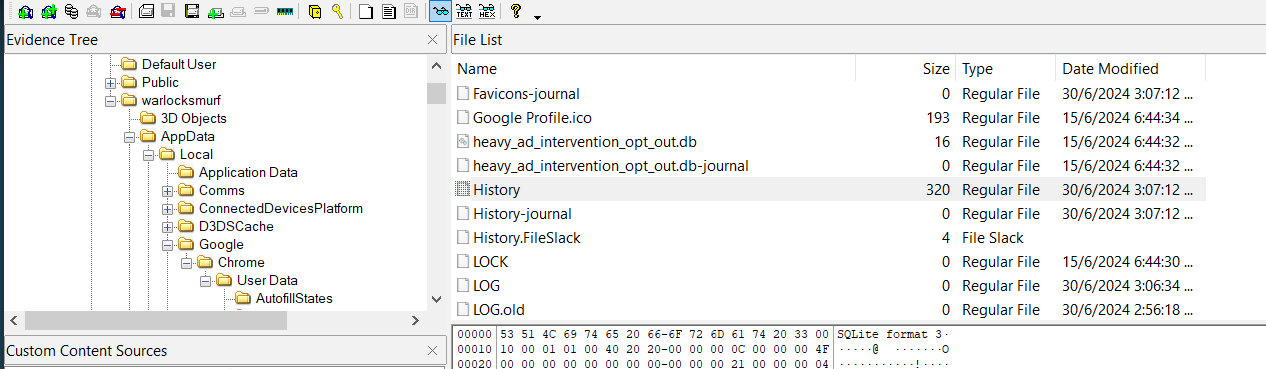
Task: Select the Favicons-journal file
Action: tap(526, 94)
